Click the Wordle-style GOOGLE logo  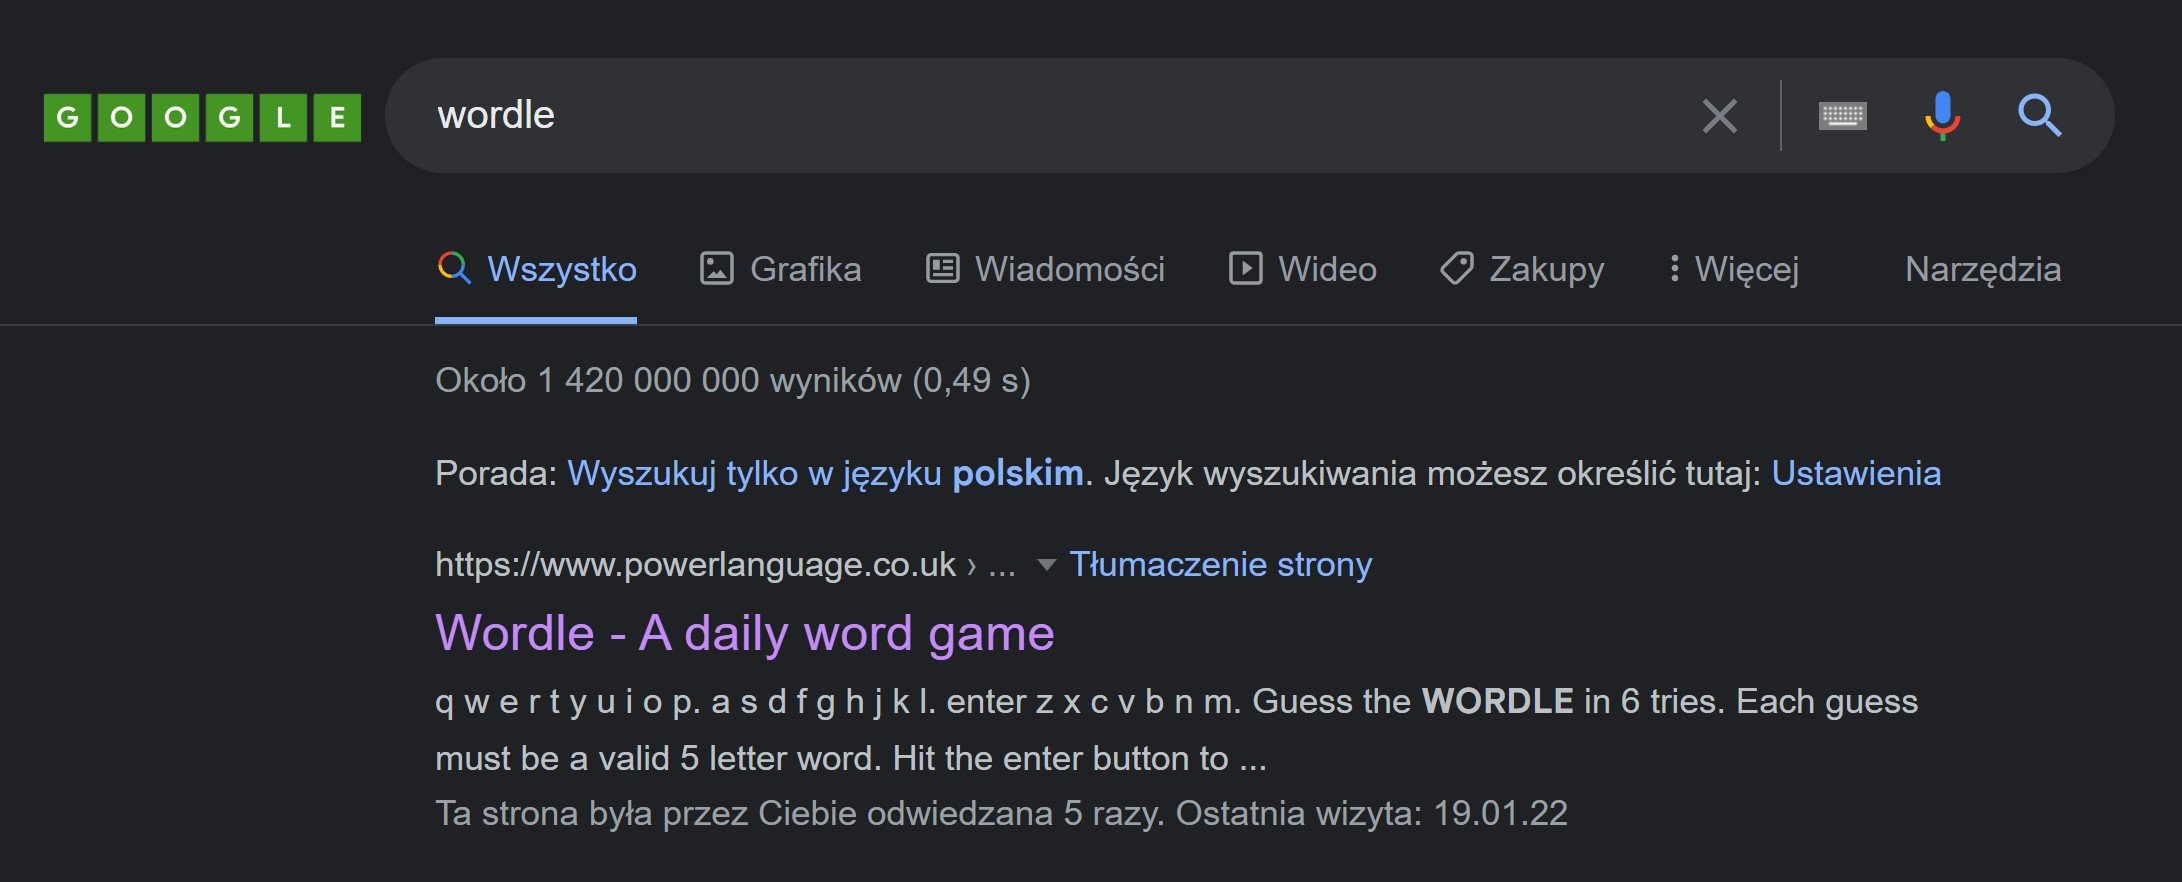coord(202,117)
